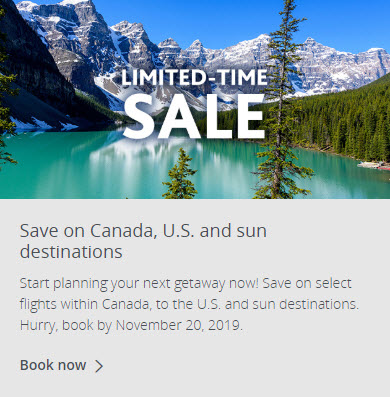Click the paragraph starting Start planning your next
The height and width of the screenshot is (397, 390).
189,304
